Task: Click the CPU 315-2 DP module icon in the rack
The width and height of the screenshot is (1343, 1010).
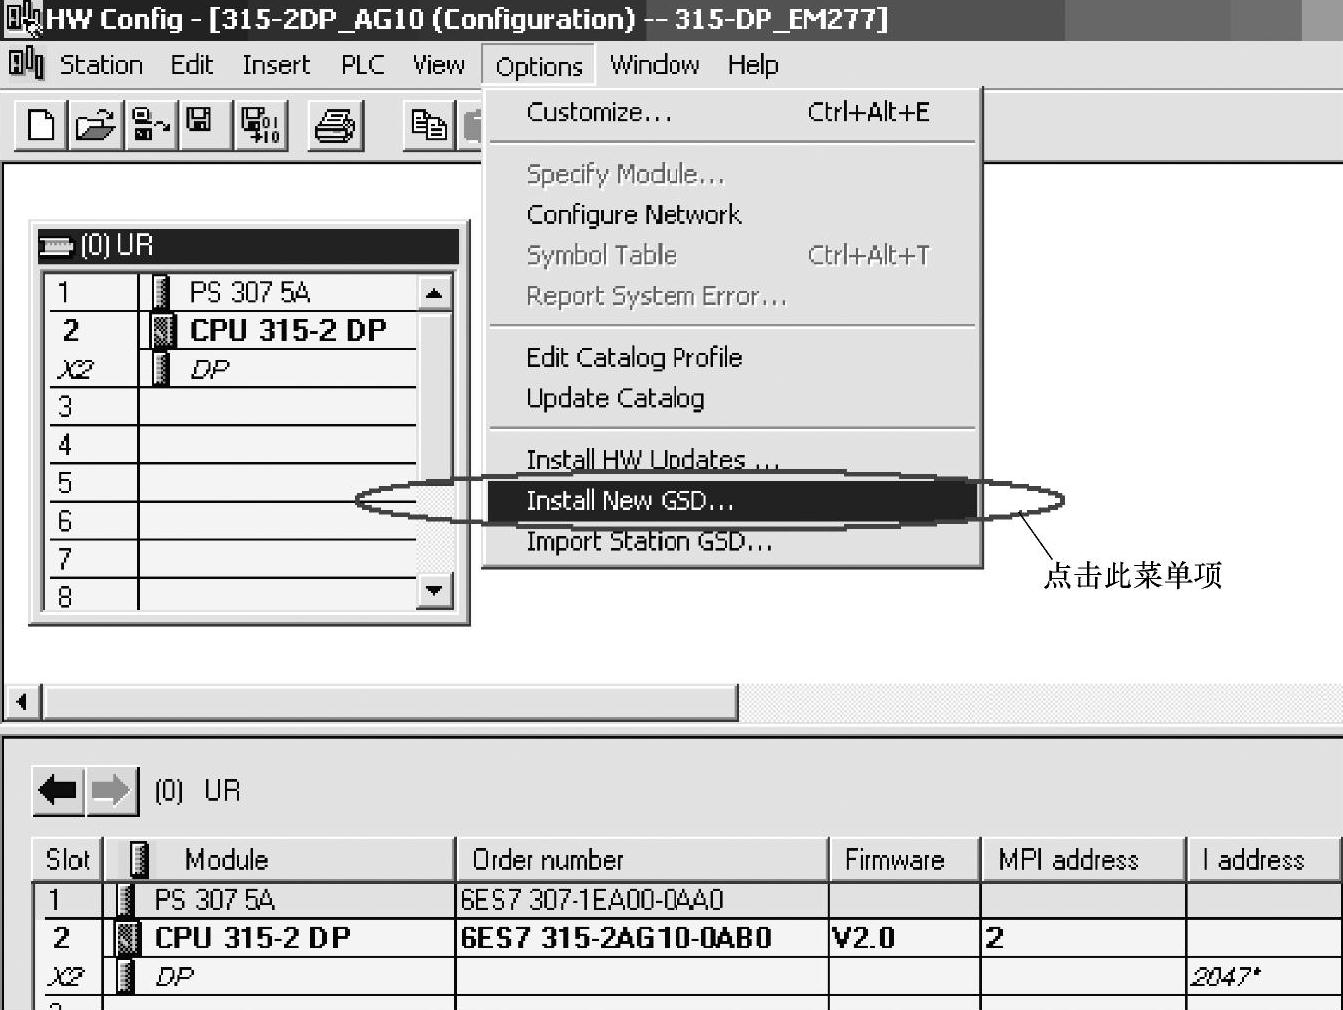Action: pyautogui.click(x=161, y=330)
